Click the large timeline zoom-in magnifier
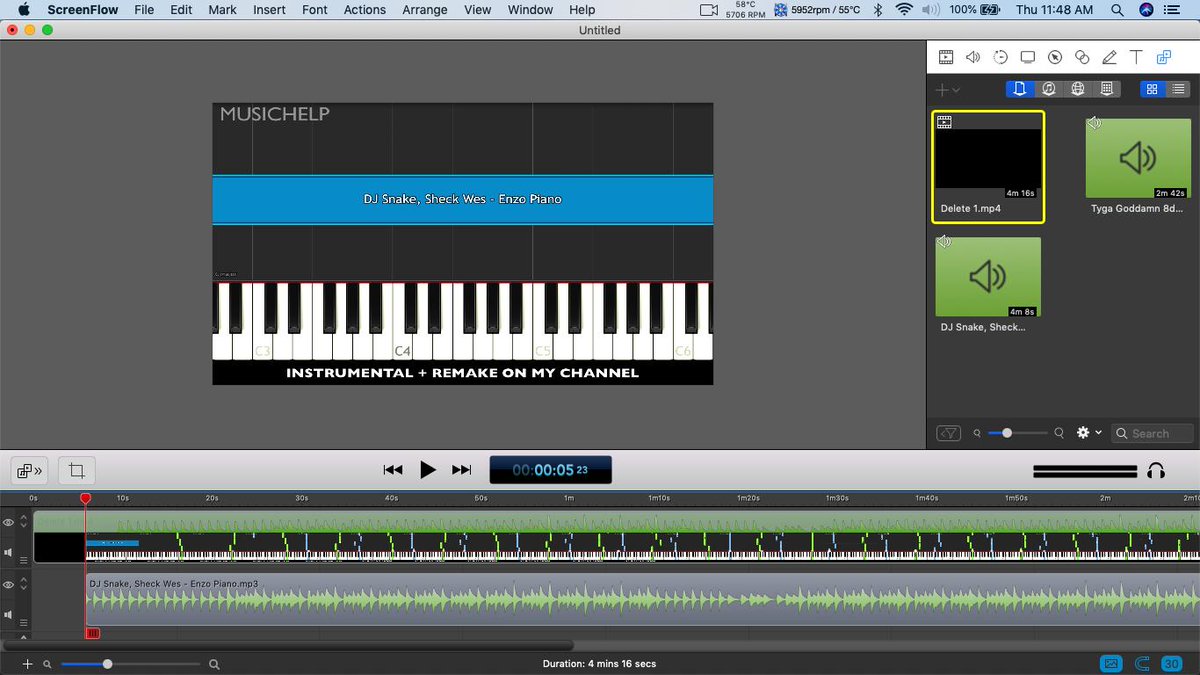This screenshot has height=675, width=1200. pos(214,664)
